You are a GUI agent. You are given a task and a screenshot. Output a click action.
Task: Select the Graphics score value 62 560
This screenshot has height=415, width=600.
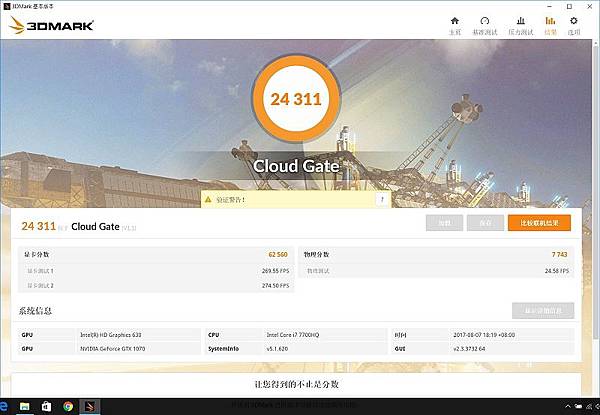pyautogui.click(x=278, y=254)
